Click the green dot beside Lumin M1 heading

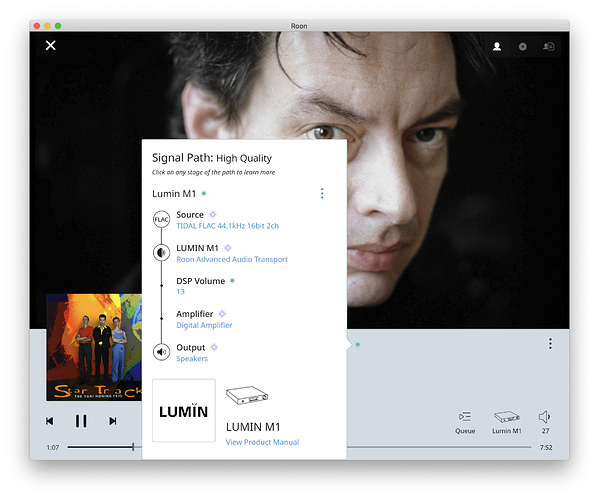(204, 193)
